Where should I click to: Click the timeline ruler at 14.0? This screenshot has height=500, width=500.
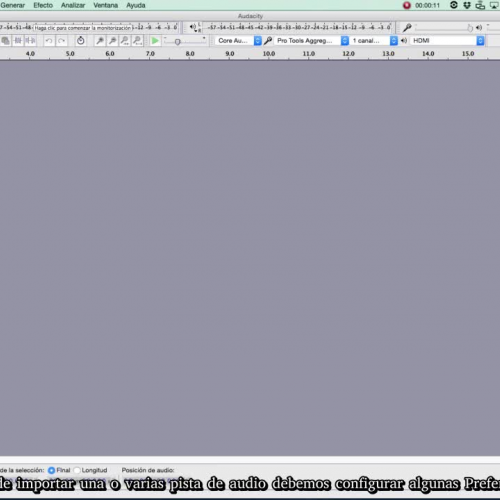pyautogui.click(x=428, y=54)
